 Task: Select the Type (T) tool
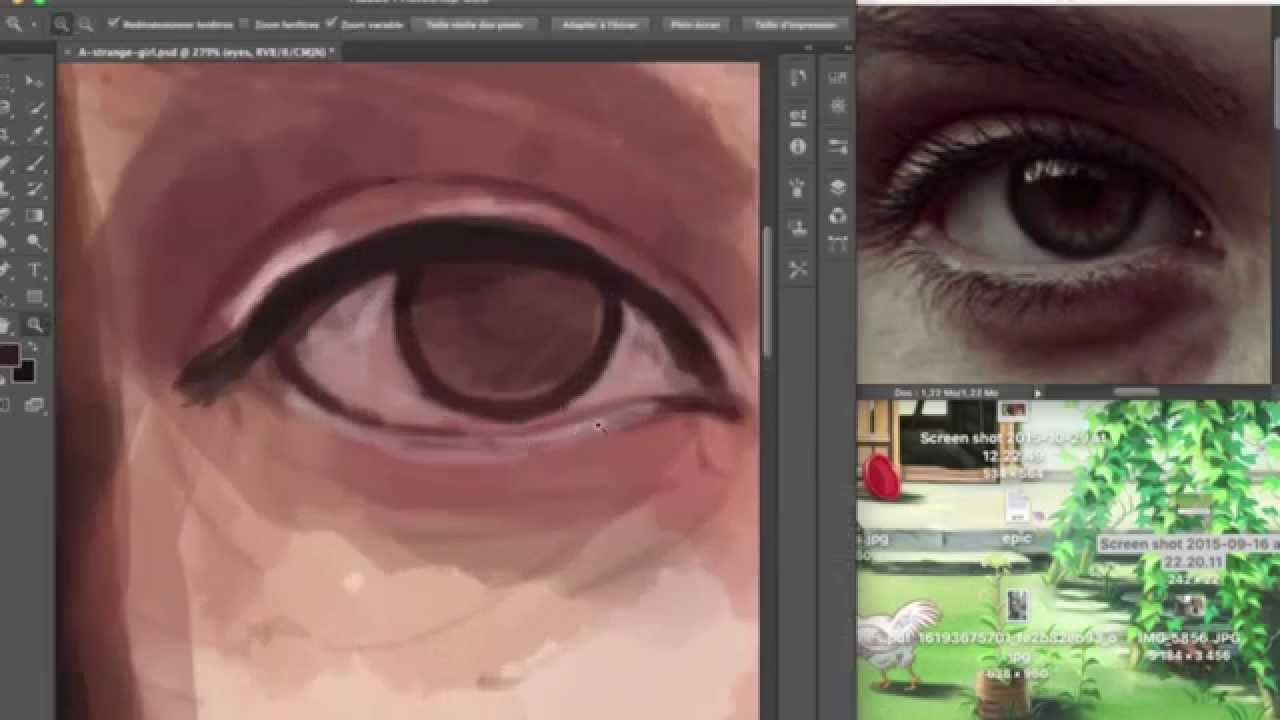point(35,270)
